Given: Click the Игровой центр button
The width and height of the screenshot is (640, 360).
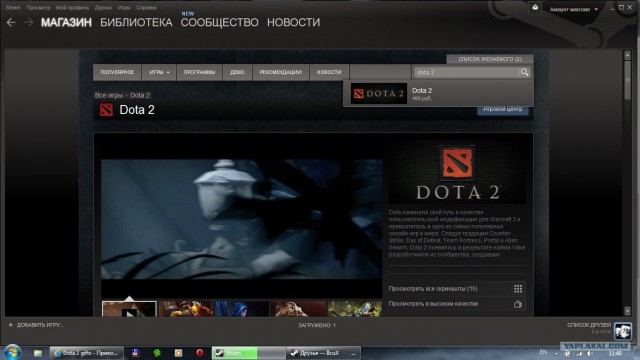Looking at the screenshot, I should click(x=502, y=109).
